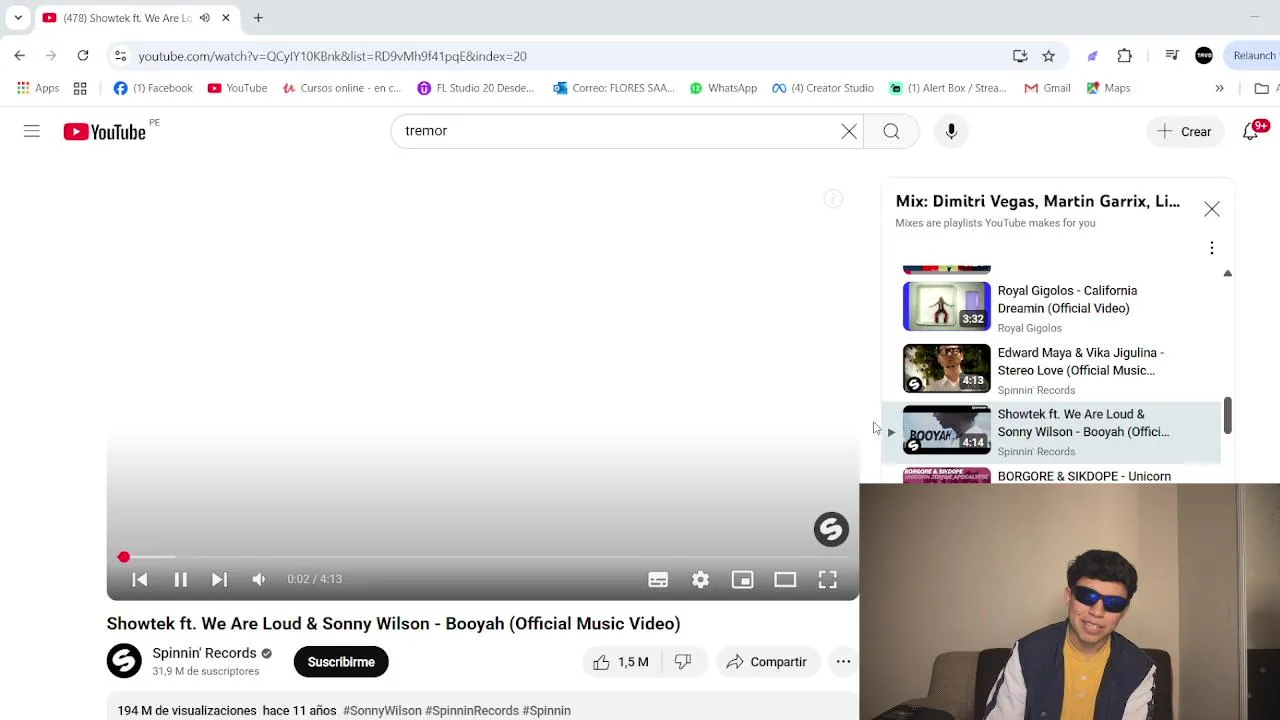Open the #SonnyWilson hashtag
Image resolution: width=1280 pixels, height=720 pixels.
pos(382,710)
